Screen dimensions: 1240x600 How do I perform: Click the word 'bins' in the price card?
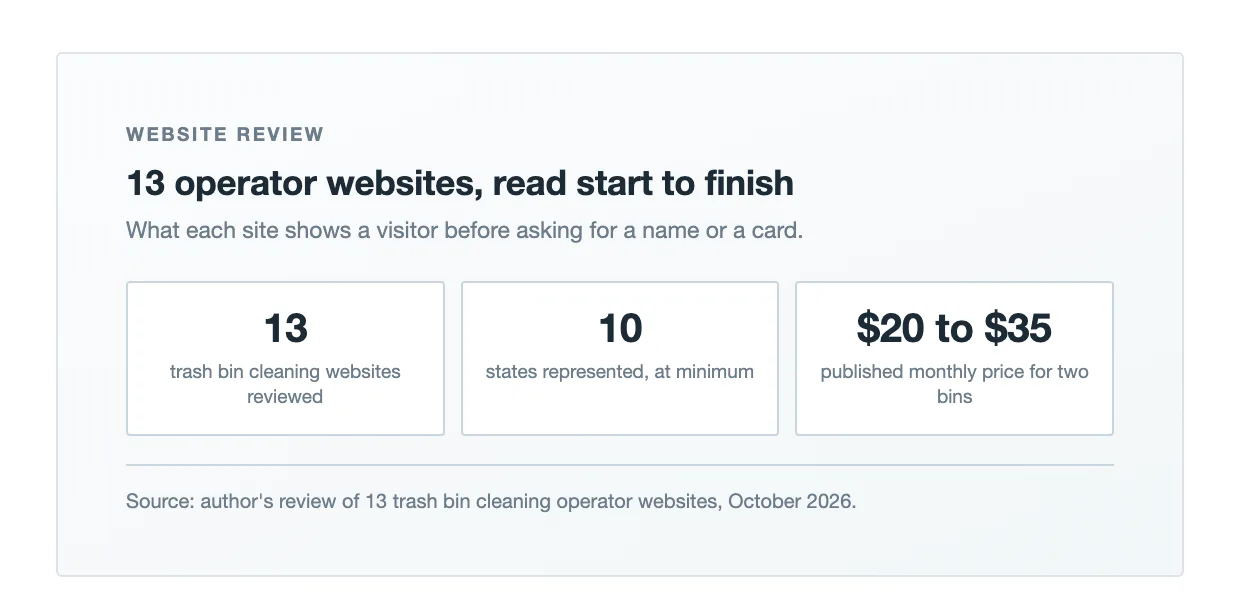pos(954,397)
